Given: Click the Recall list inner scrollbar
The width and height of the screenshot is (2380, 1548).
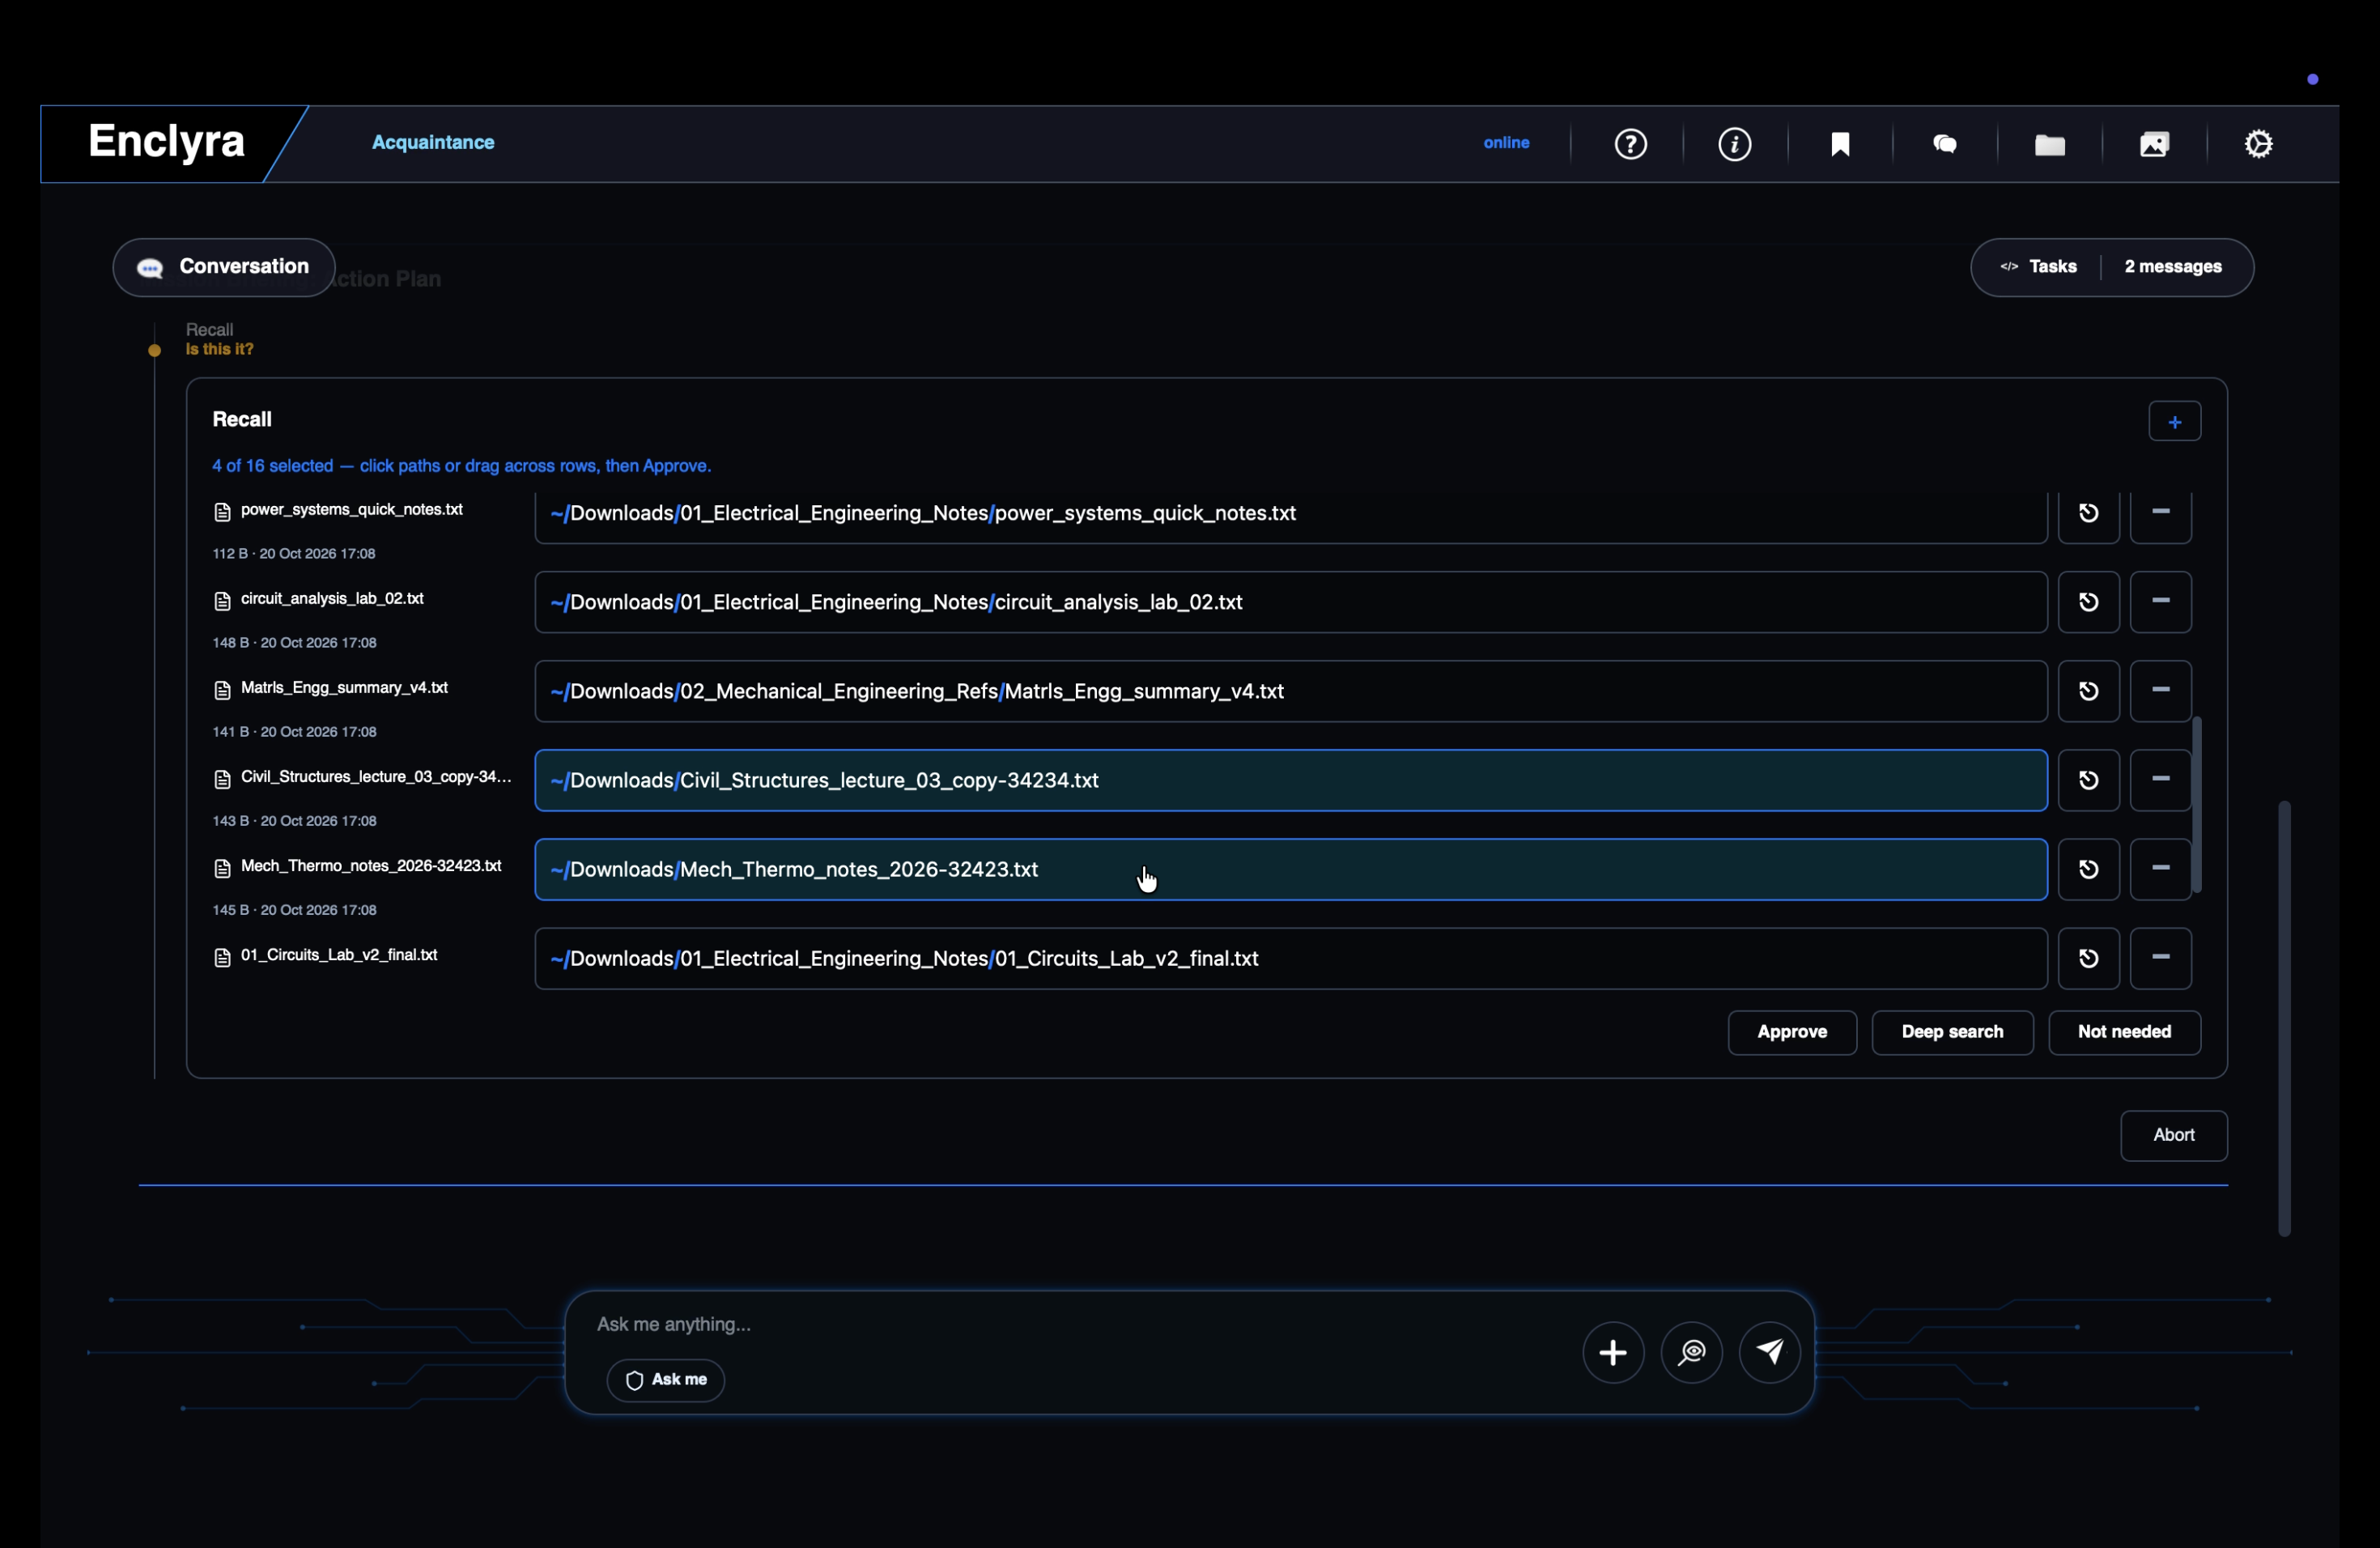Looking at the screenshot, I should [x=2196, y=805].
